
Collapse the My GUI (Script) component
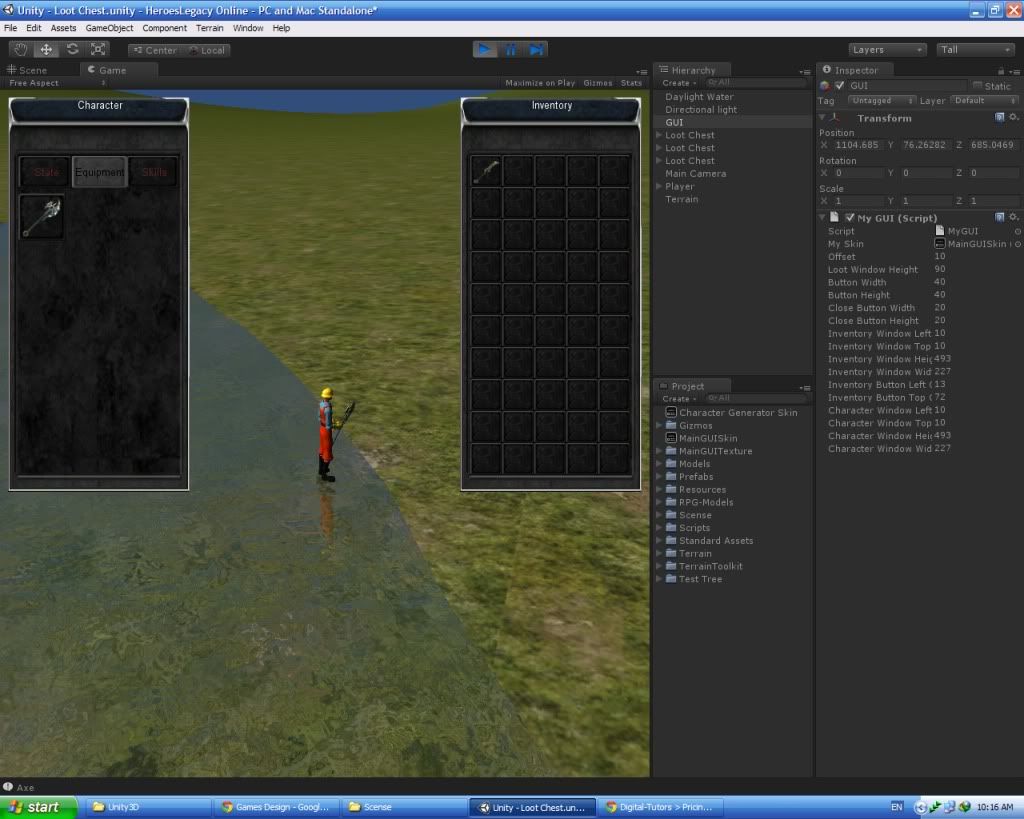pos(822,217)
